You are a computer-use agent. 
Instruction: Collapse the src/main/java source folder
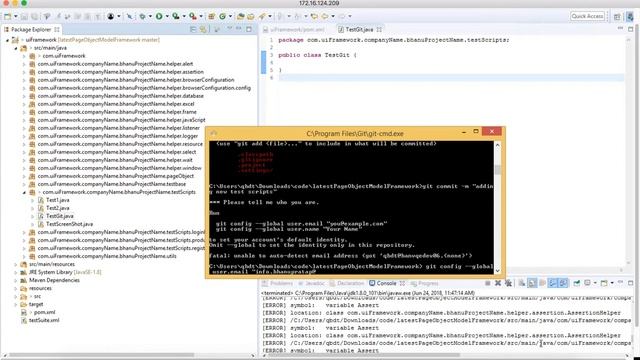click(x=16, y=48)
